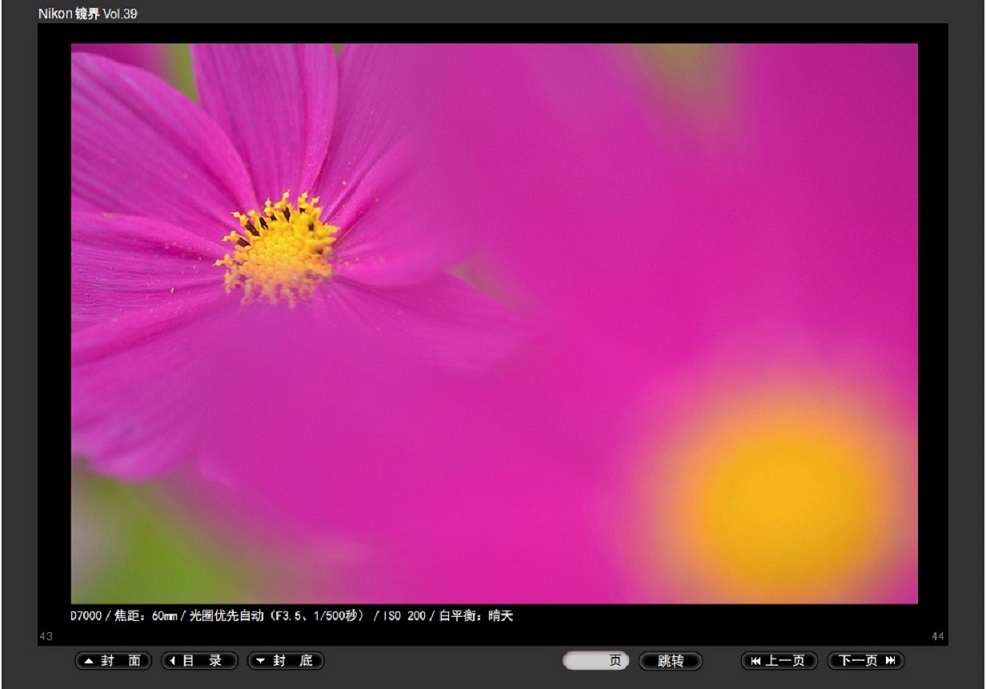The width and height of the screenshot is (986, 689).
Task: Click the D7000 camera model in caption
Action: [86, 616]
